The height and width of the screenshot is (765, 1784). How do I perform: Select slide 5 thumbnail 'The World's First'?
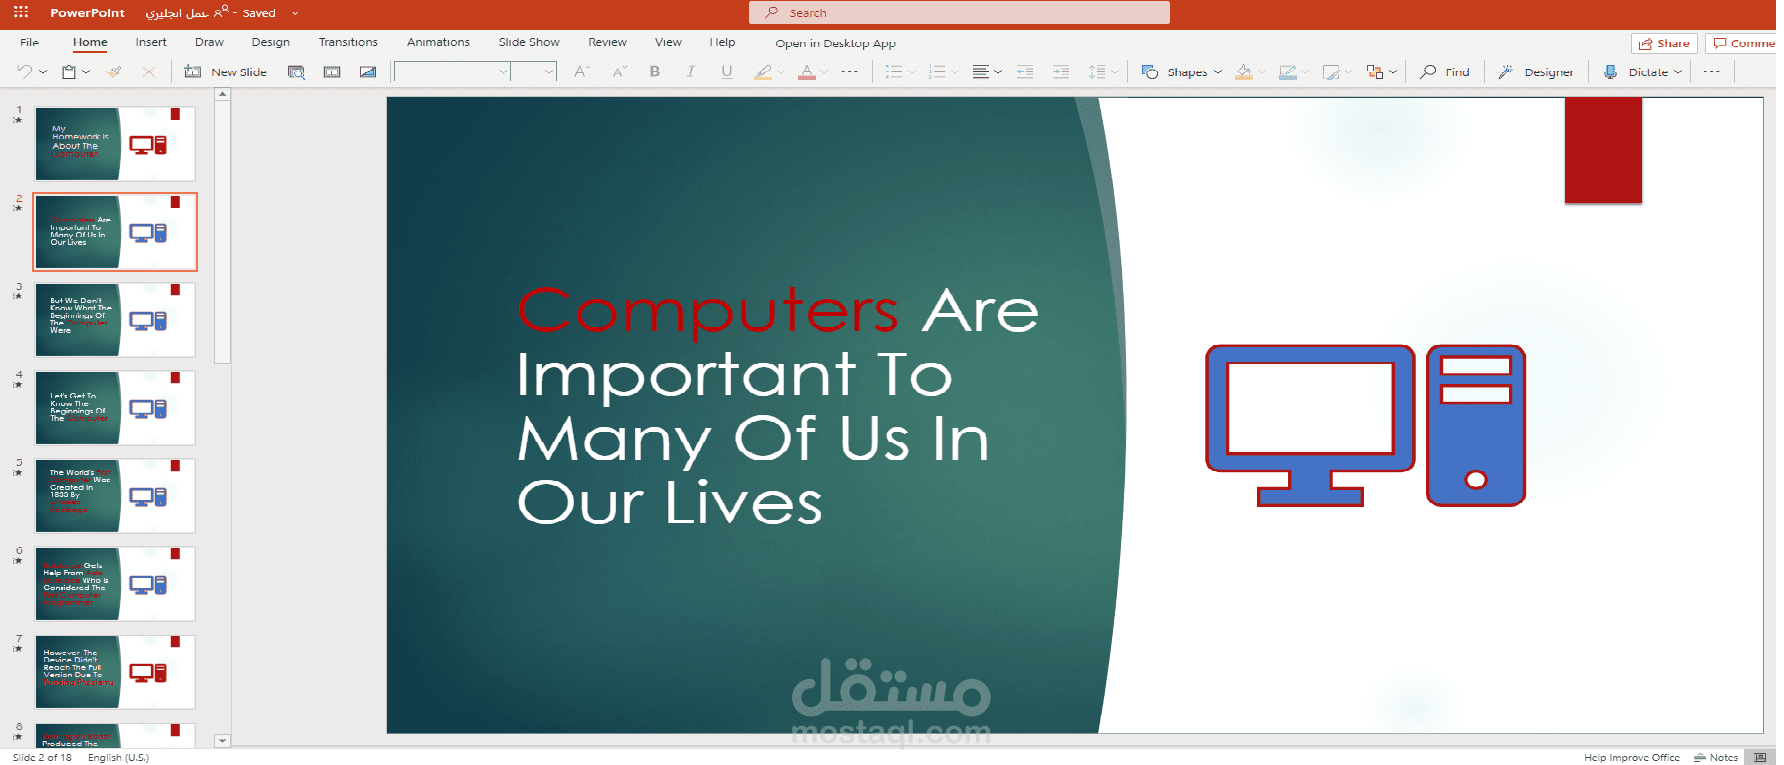tap(115, 496)
